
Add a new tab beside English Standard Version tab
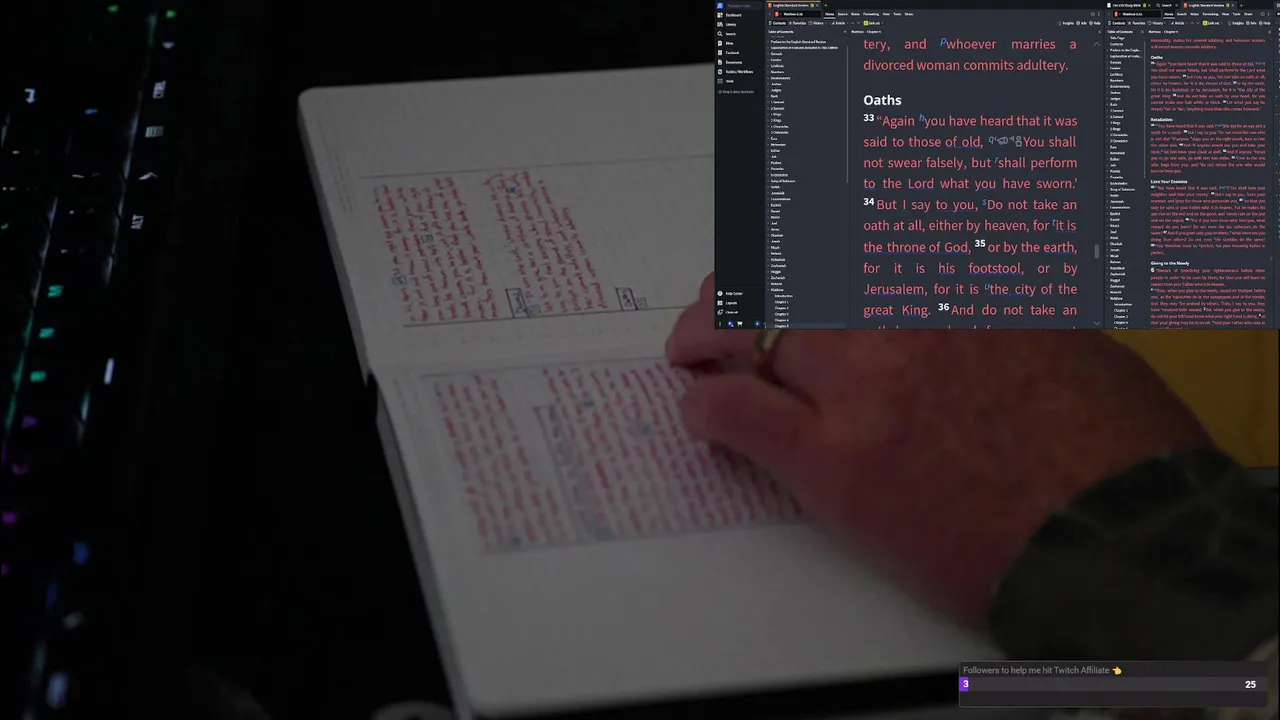point(826,5)
